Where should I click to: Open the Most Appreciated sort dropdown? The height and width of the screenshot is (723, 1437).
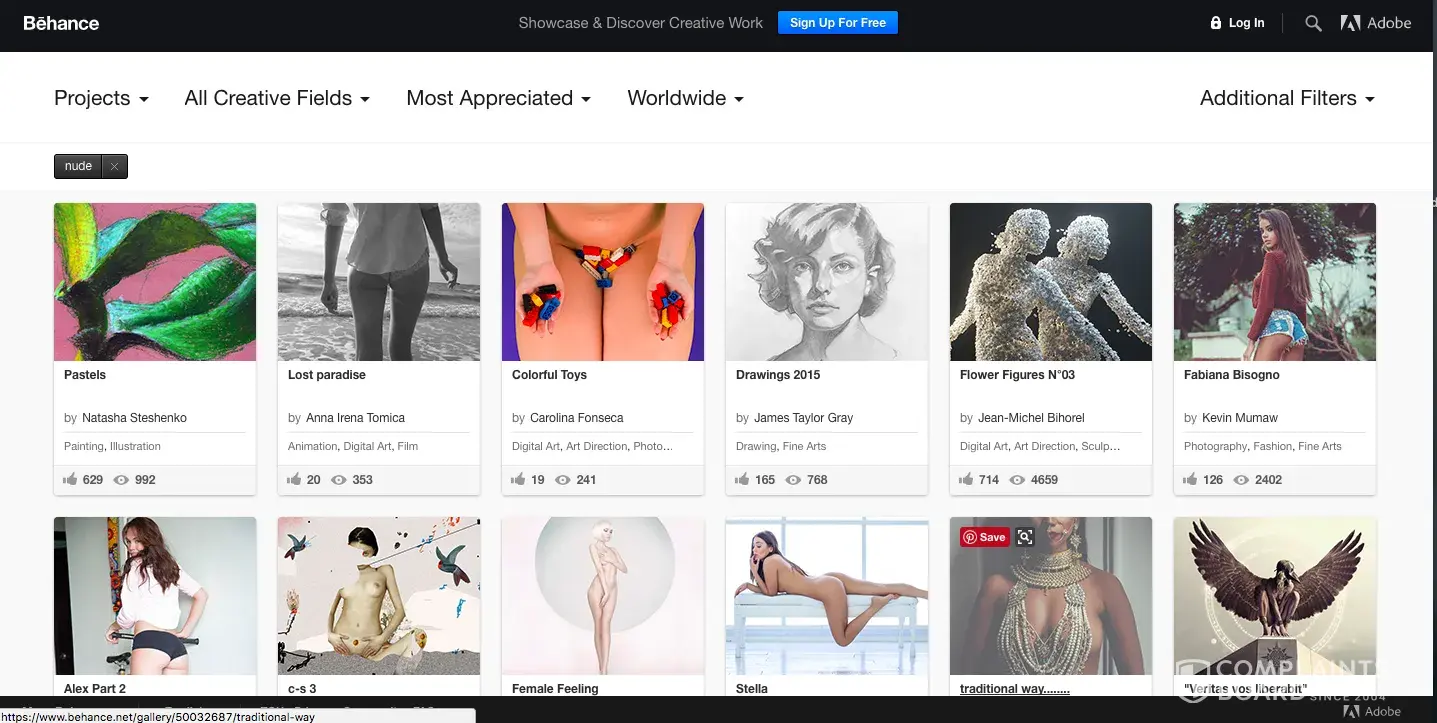pyautogui.click(x=498, y=98)
